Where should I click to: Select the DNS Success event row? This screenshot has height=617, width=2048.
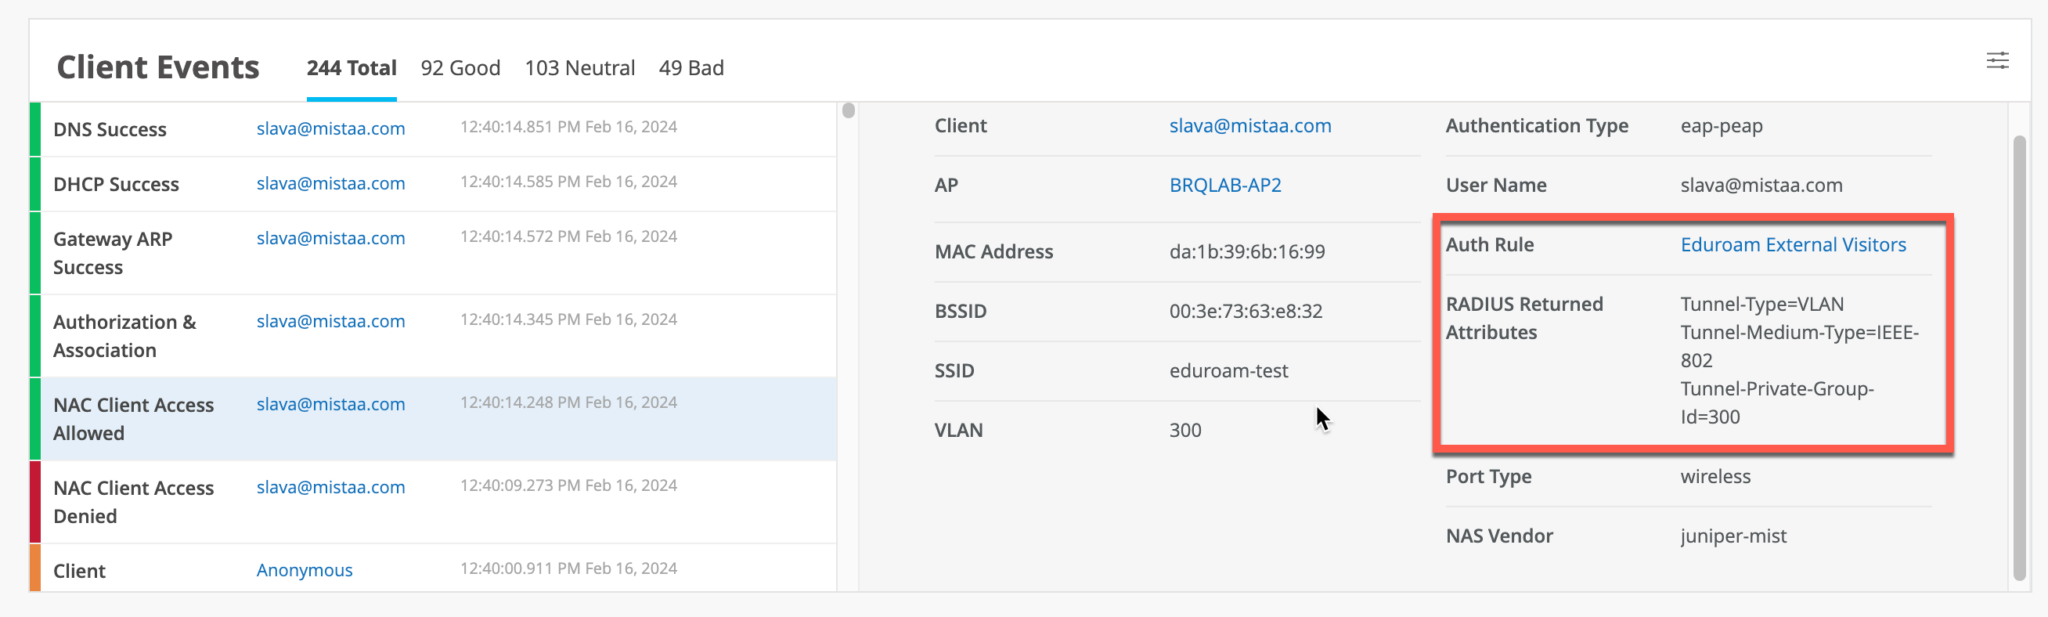click(110, 129)
